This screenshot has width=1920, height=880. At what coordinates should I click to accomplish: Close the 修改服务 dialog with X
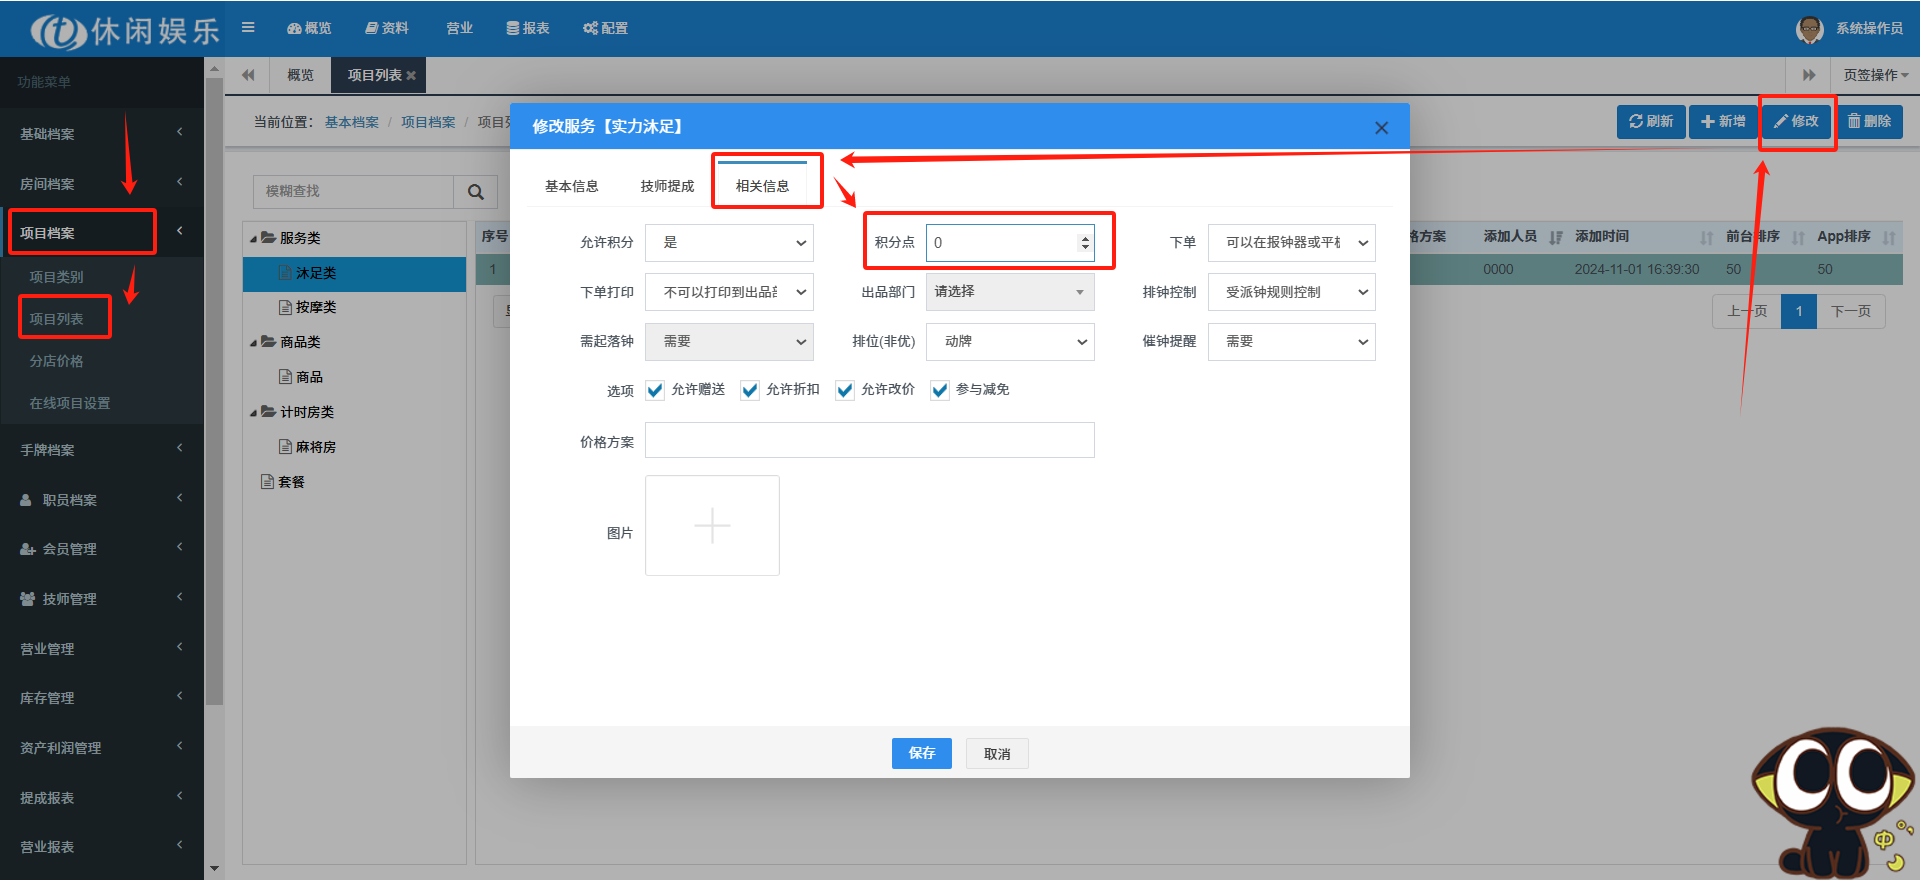(1381, 128)
